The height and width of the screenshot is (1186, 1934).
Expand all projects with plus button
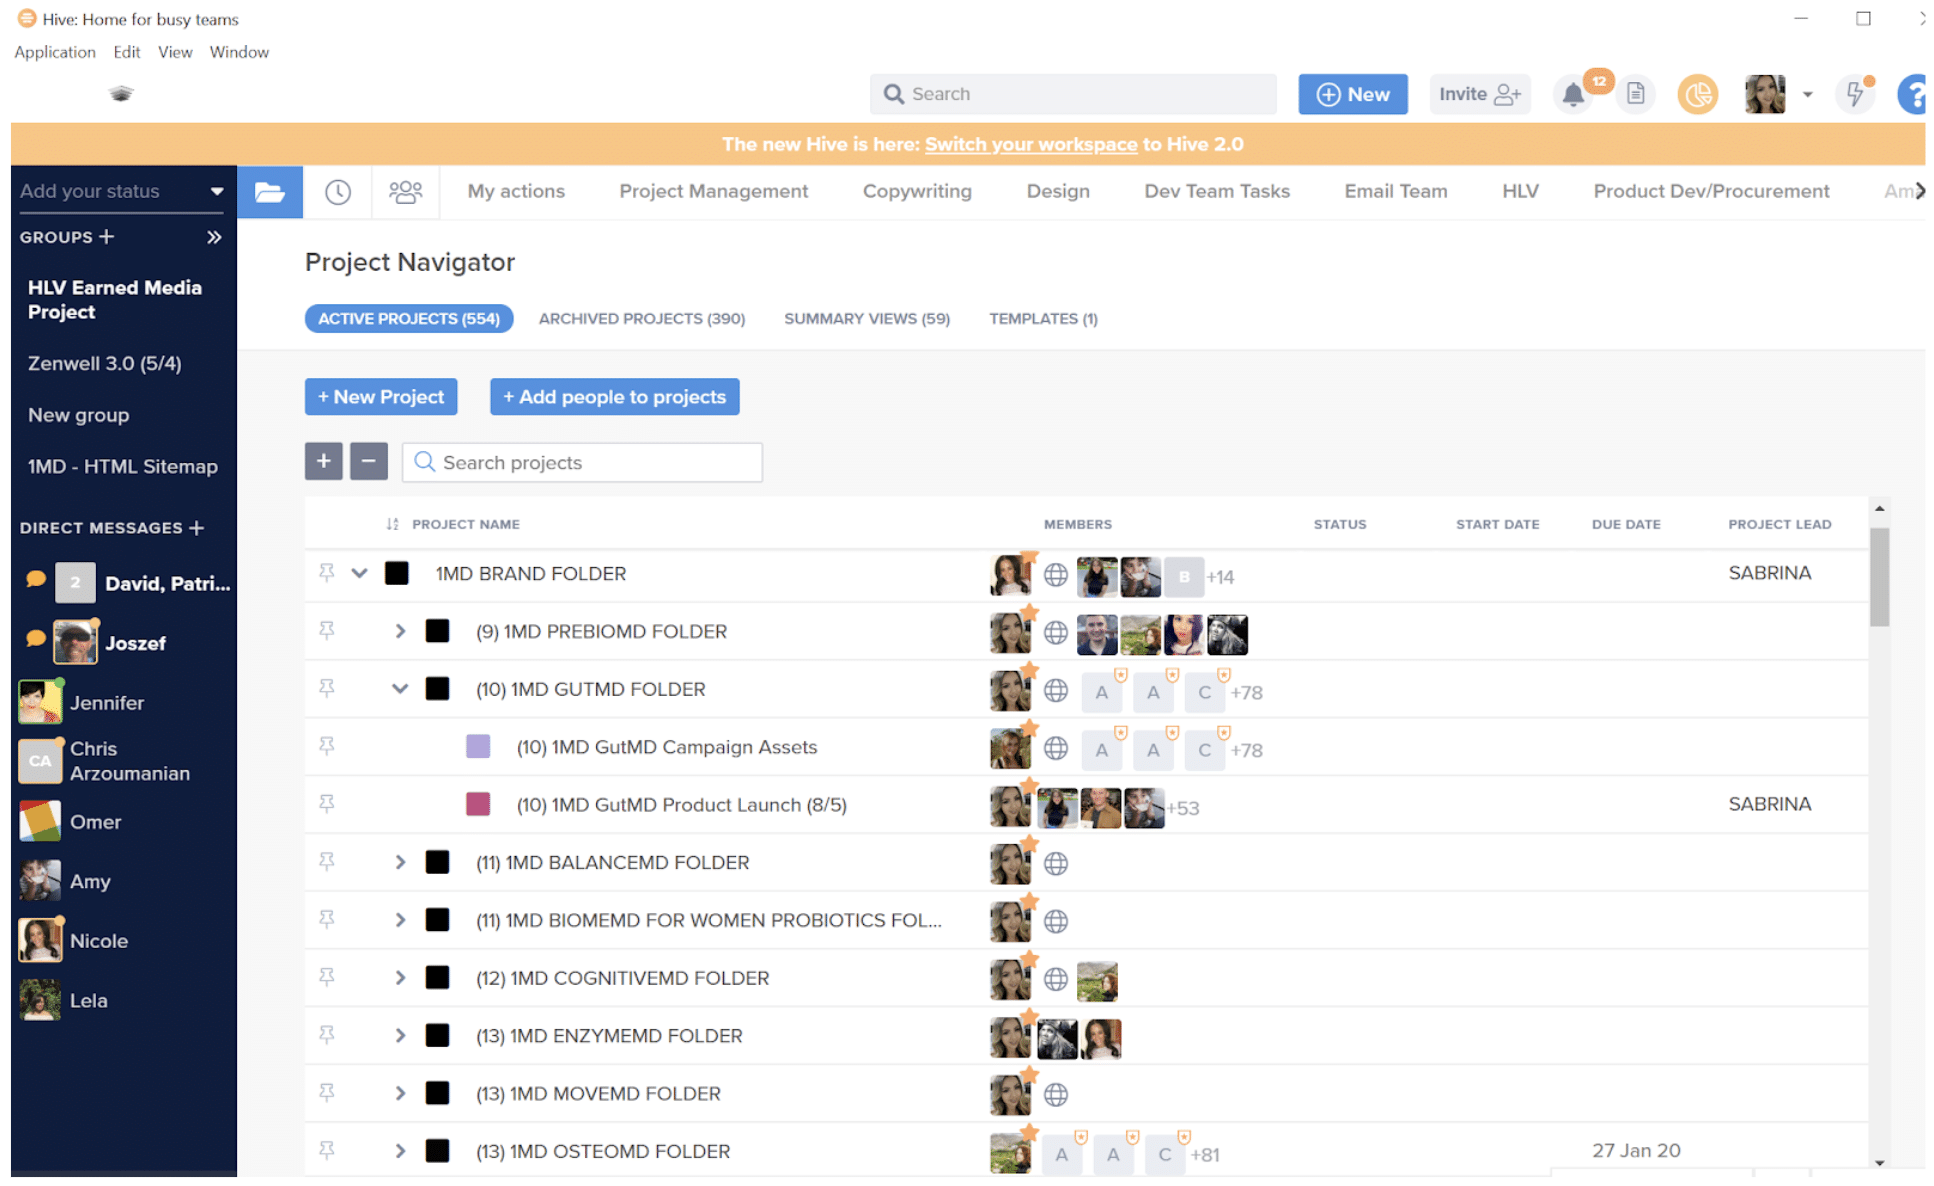point(323,462)
